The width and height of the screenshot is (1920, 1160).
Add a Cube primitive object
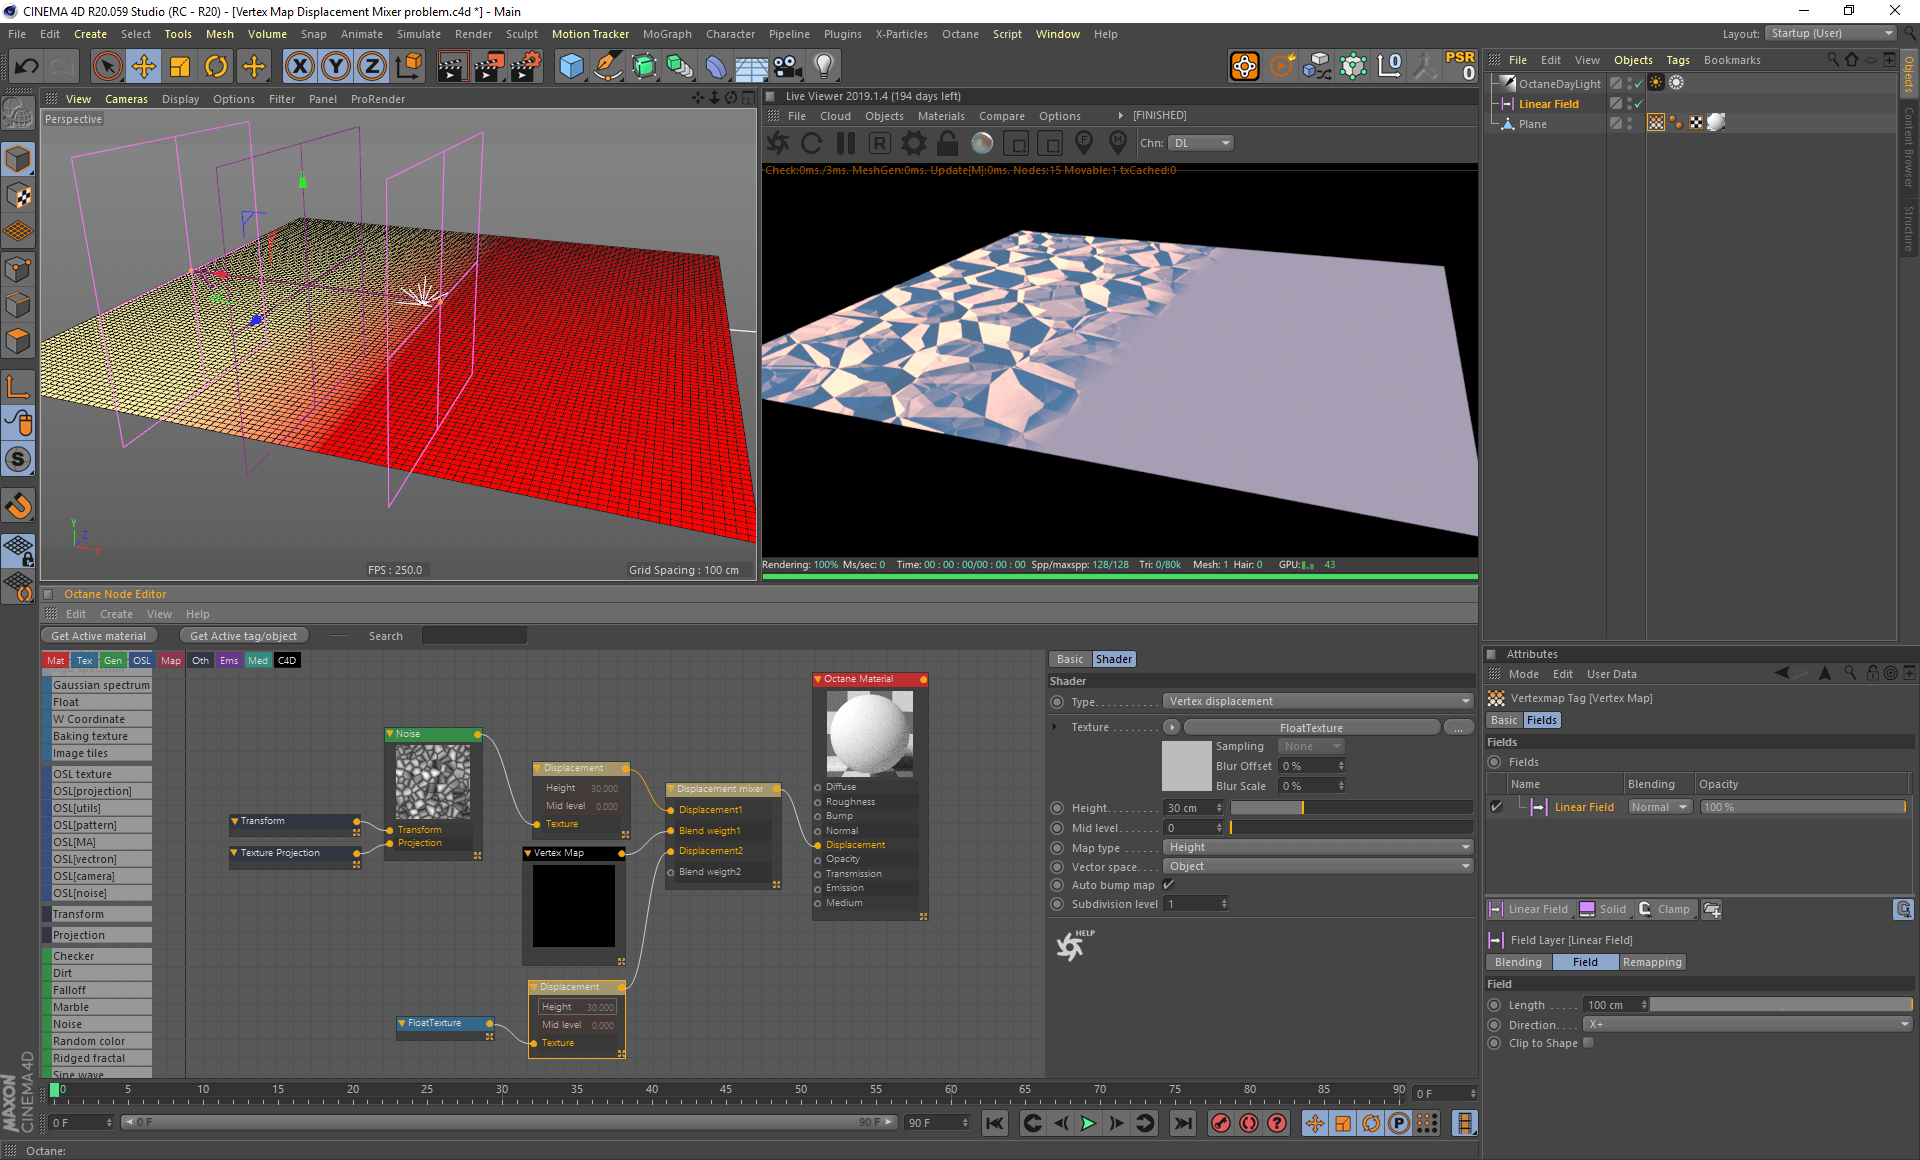tap(571, 67)
